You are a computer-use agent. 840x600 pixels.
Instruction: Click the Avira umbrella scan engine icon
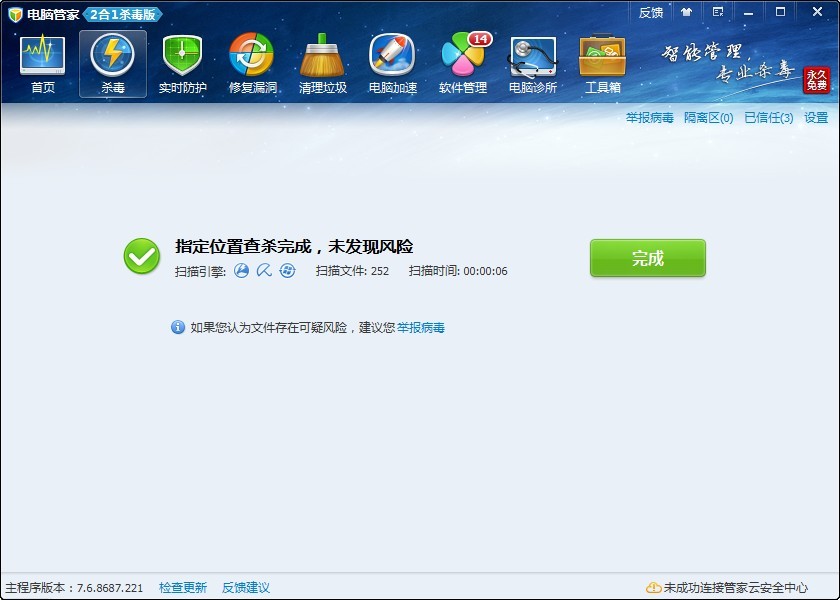pyautogui.click(x=264, y=271)
